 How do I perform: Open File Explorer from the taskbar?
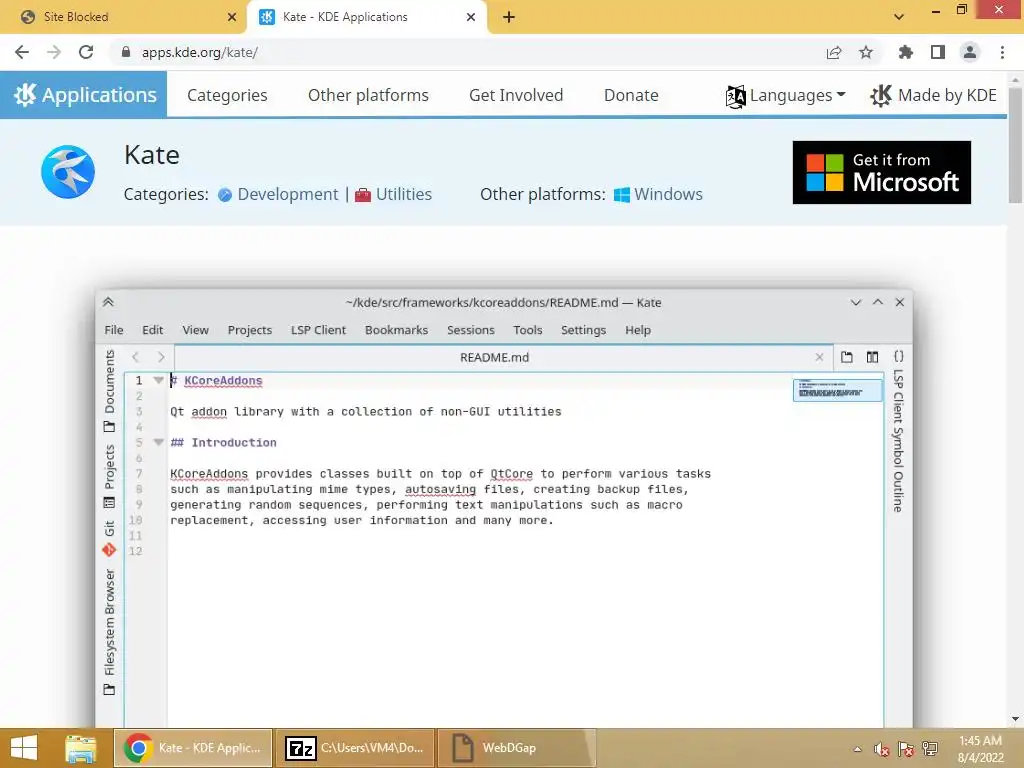click(80, 748)
